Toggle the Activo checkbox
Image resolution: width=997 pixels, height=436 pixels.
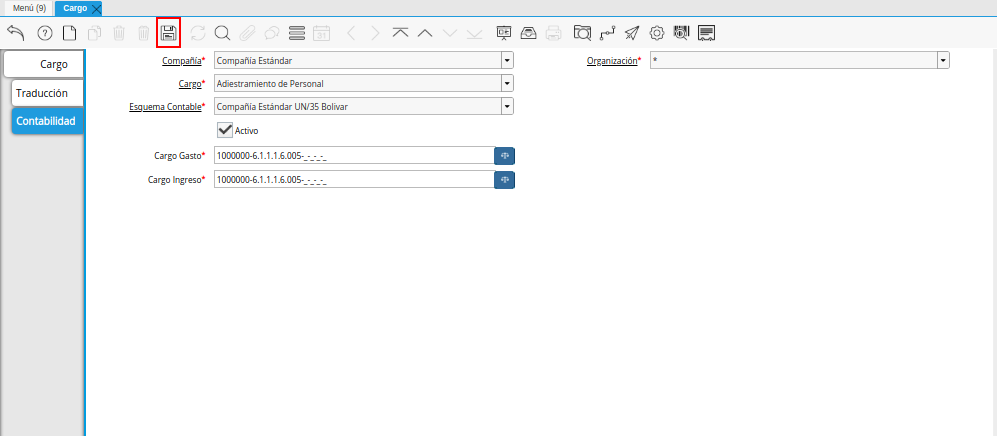coord(225,130)
